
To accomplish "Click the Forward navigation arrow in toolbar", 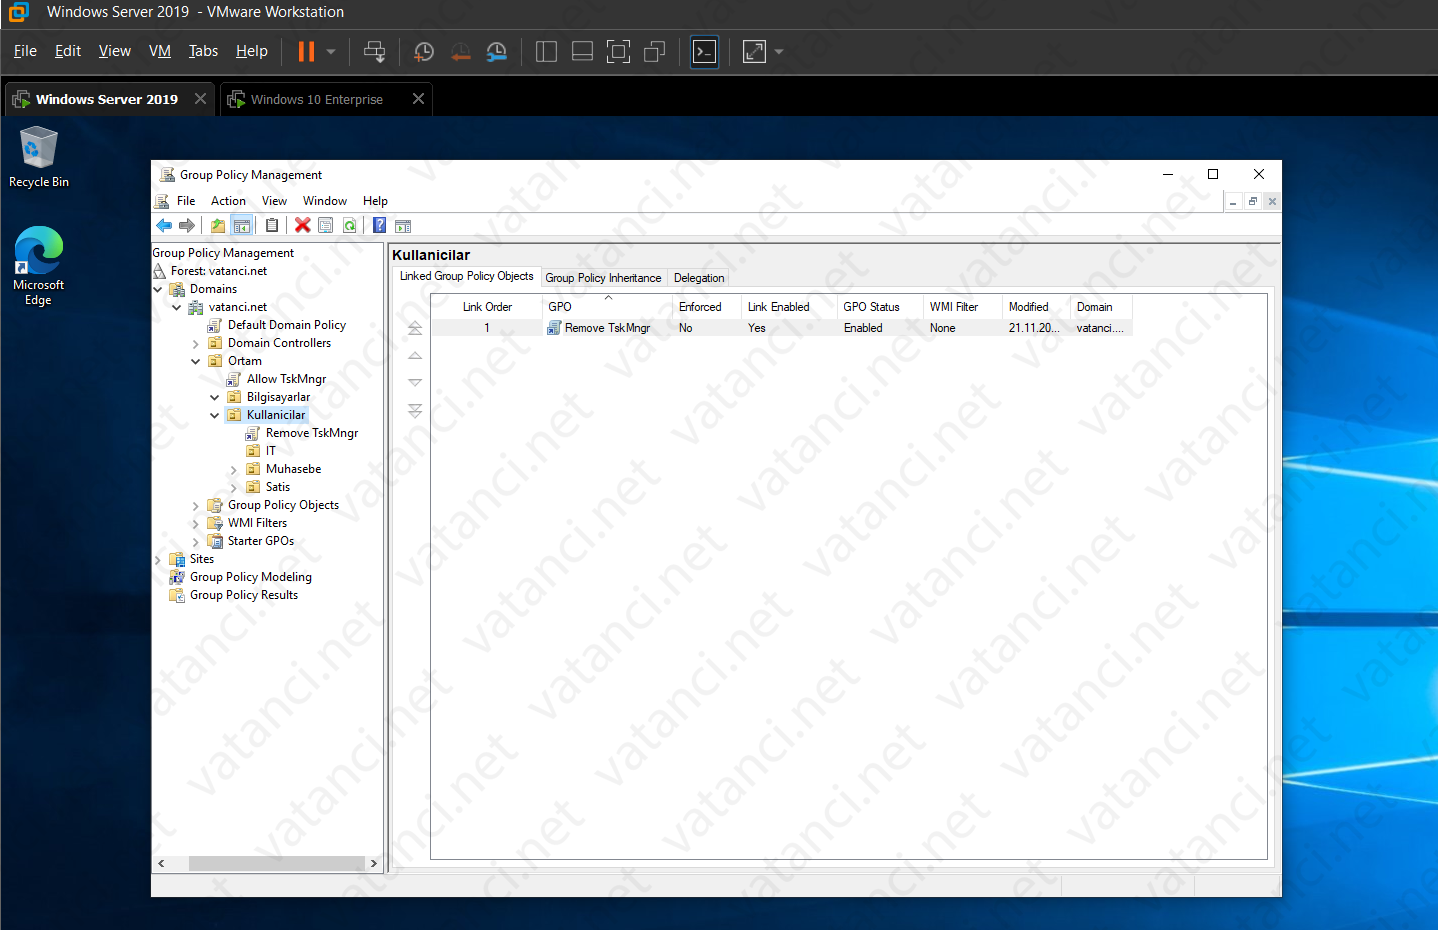I will point(186,225).
